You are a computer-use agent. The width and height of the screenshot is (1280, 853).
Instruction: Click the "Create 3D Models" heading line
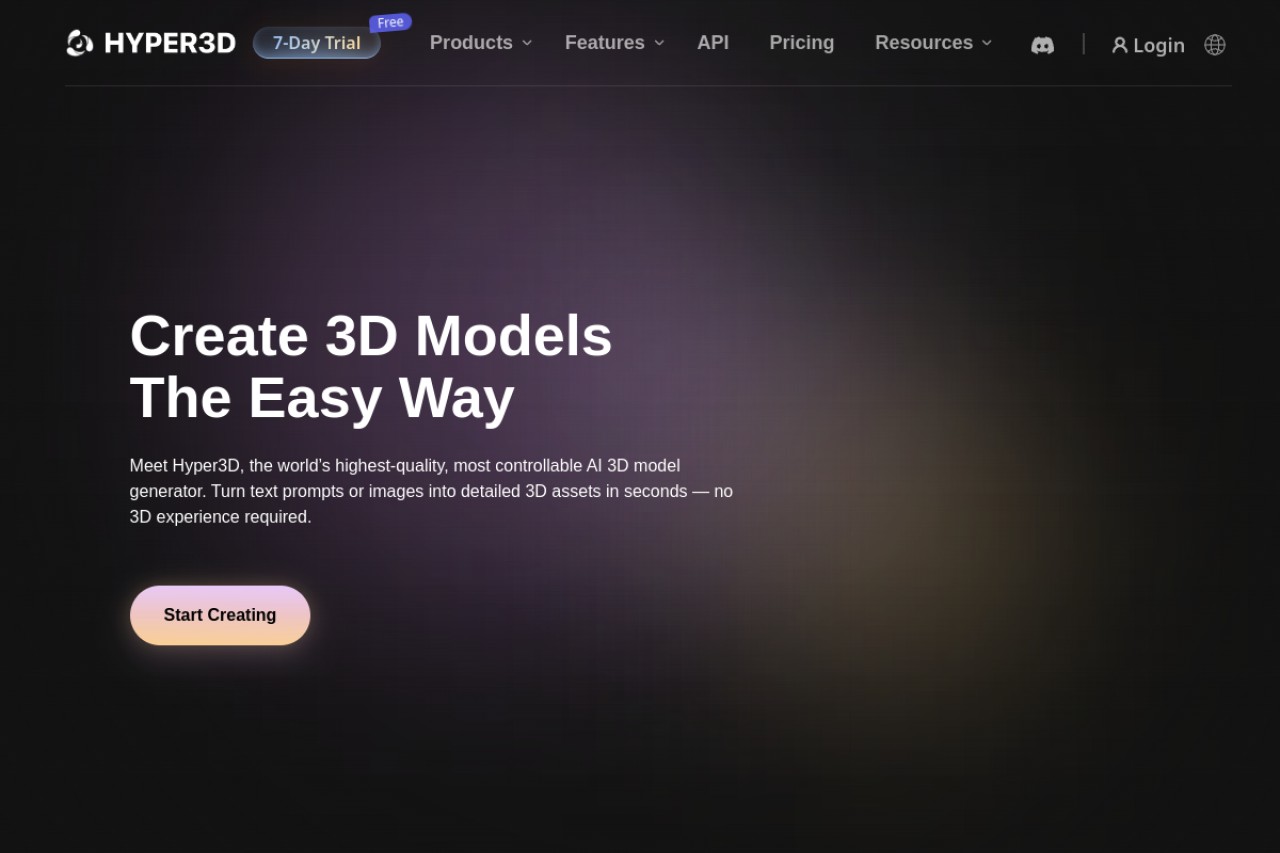coord(371,336)
